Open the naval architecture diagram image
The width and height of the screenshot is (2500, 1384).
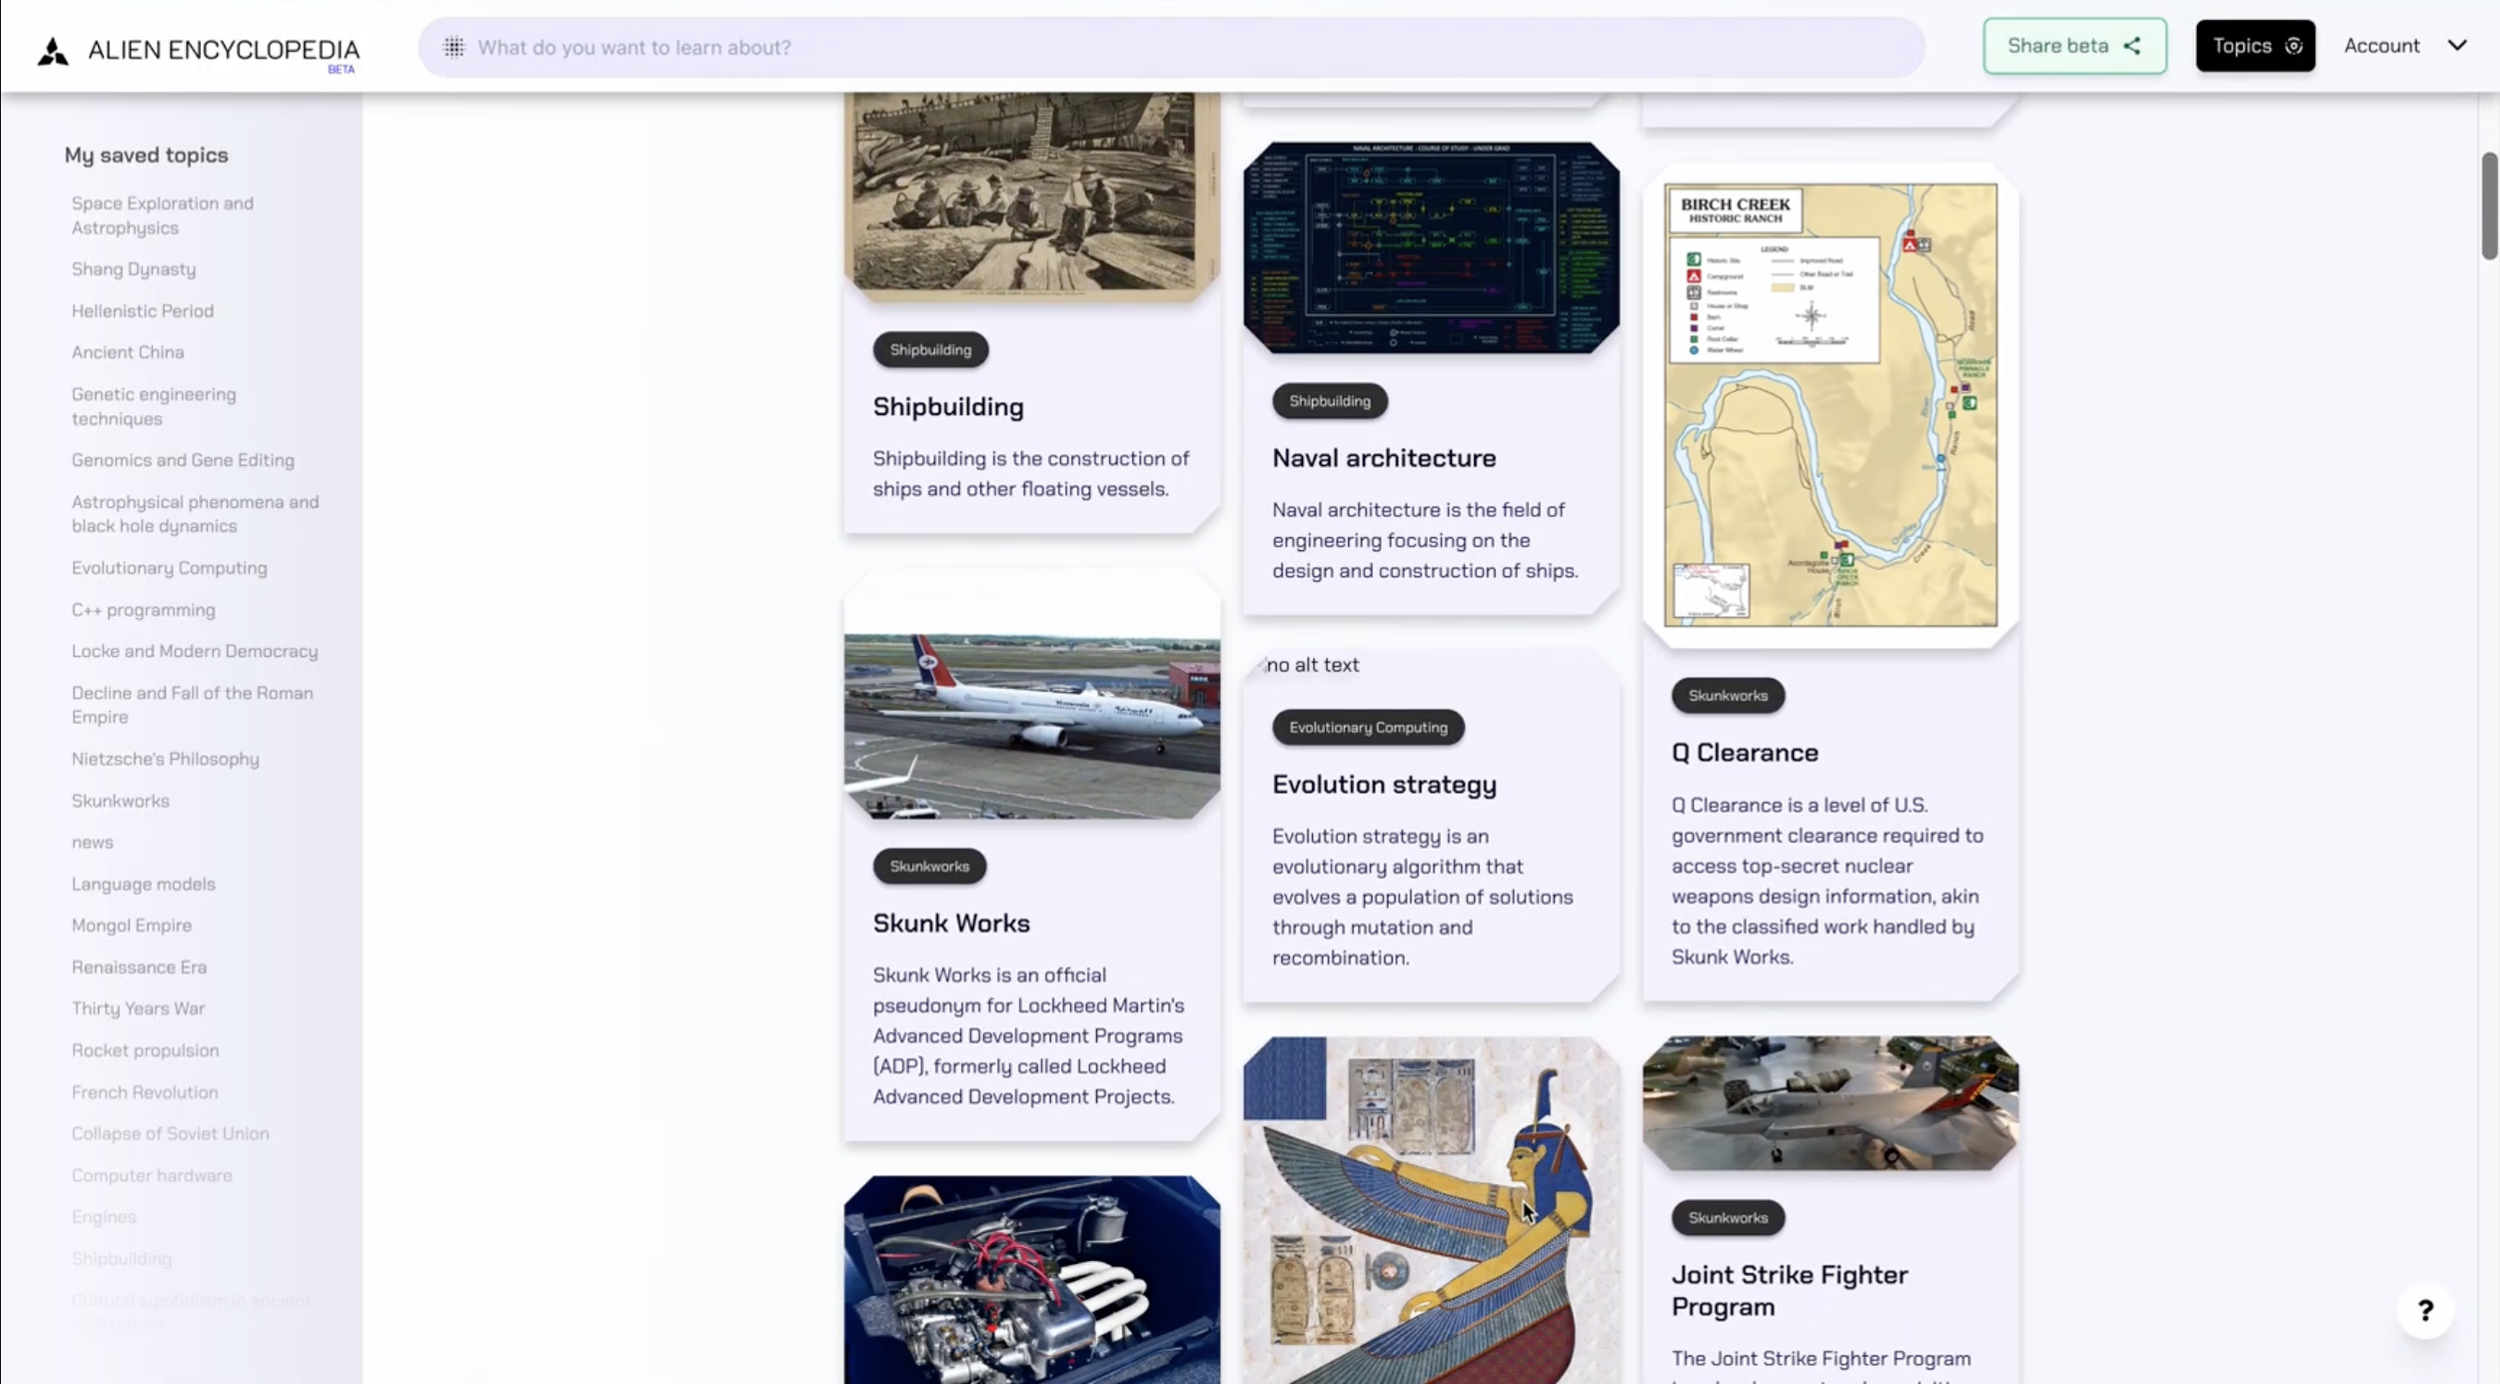[1430, 247]
